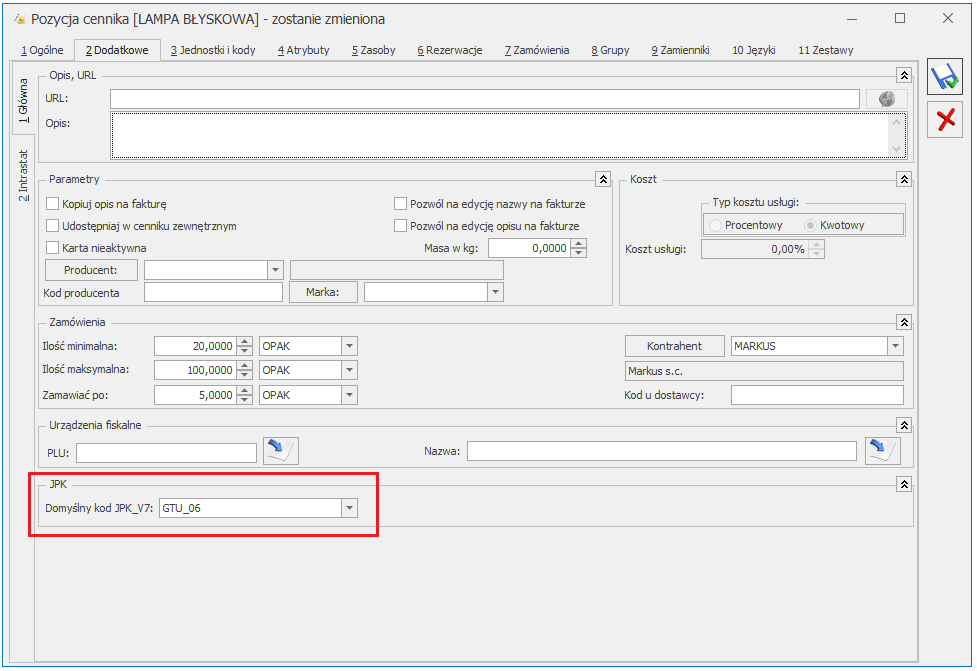The width and height of the screenshot is (977, 671).
Task: Switch to the 1 Ogólne tab
Action: pyautogui.click(x=42, y=50)
